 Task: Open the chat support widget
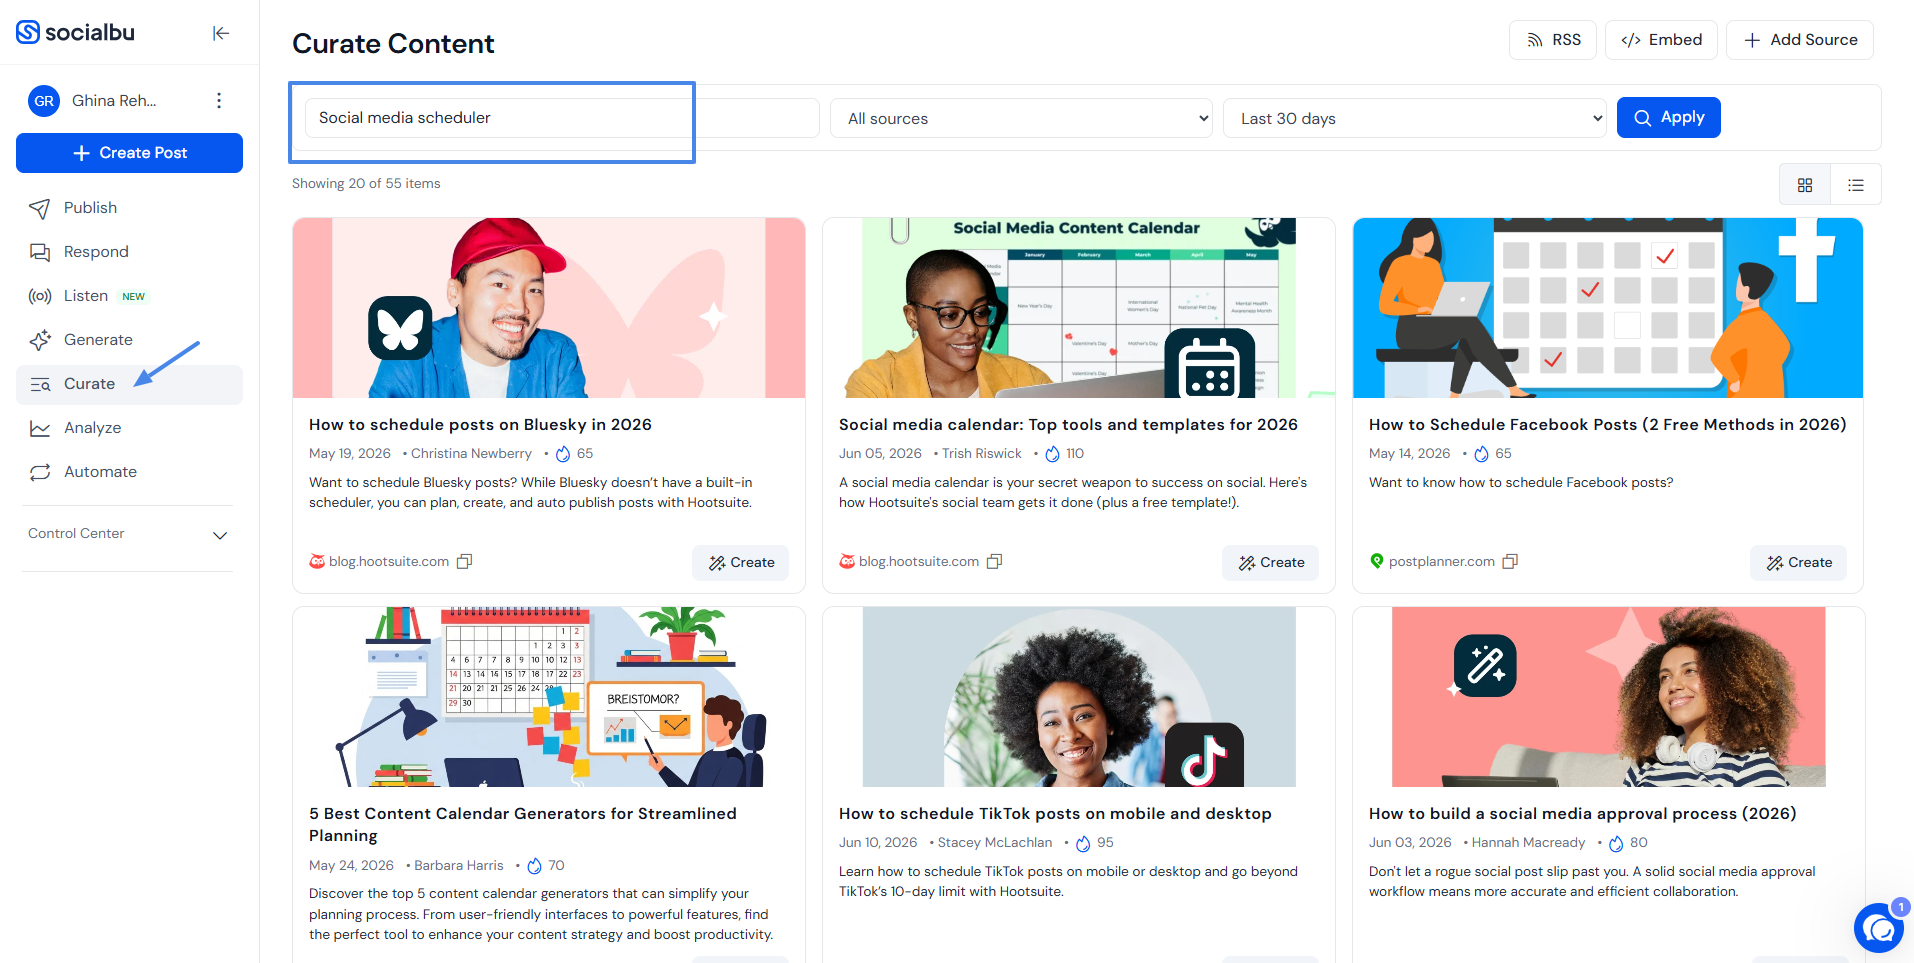[1880, 929]
